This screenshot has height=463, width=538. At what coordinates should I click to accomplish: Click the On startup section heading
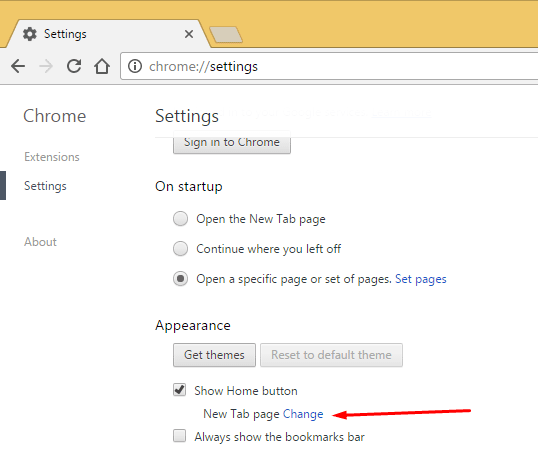click(189, 187)
